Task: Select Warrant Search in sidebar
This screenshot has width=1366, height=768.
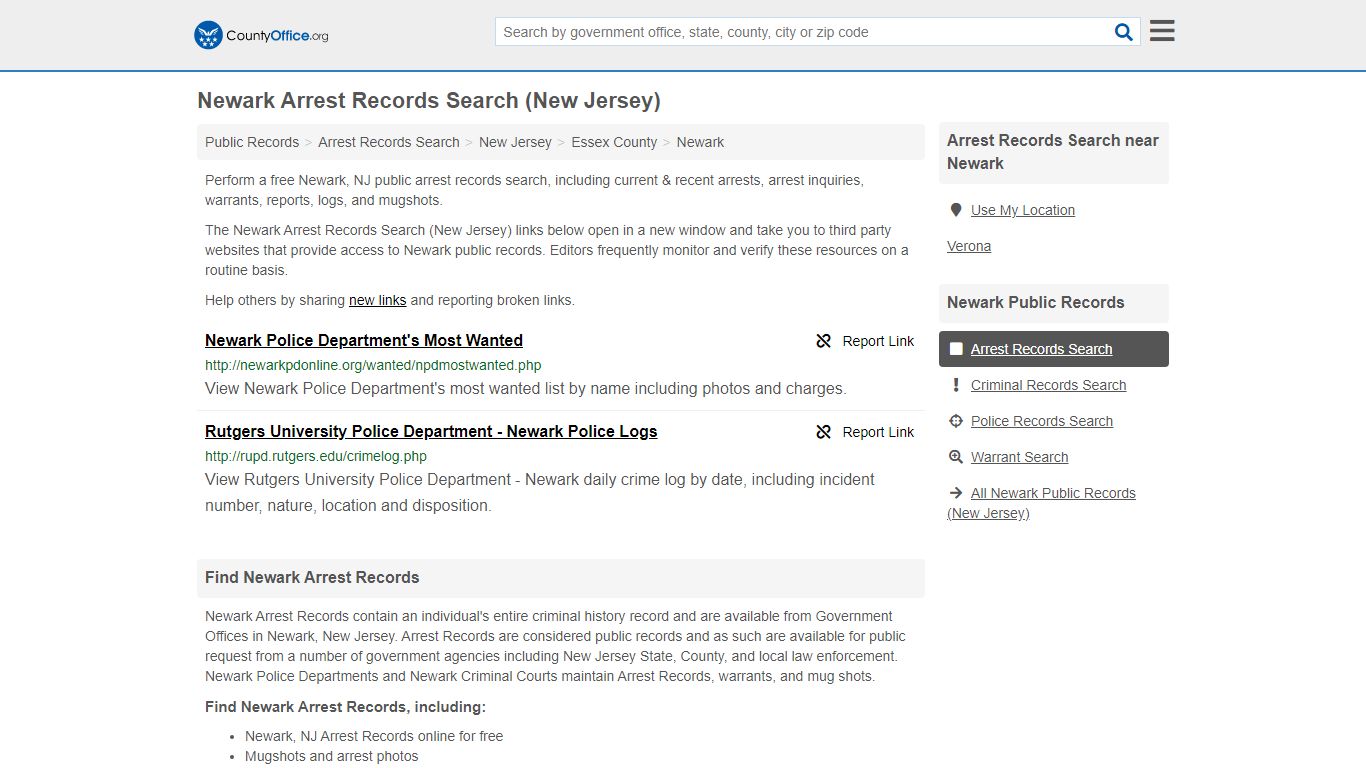Action: tap(1019, 457)
